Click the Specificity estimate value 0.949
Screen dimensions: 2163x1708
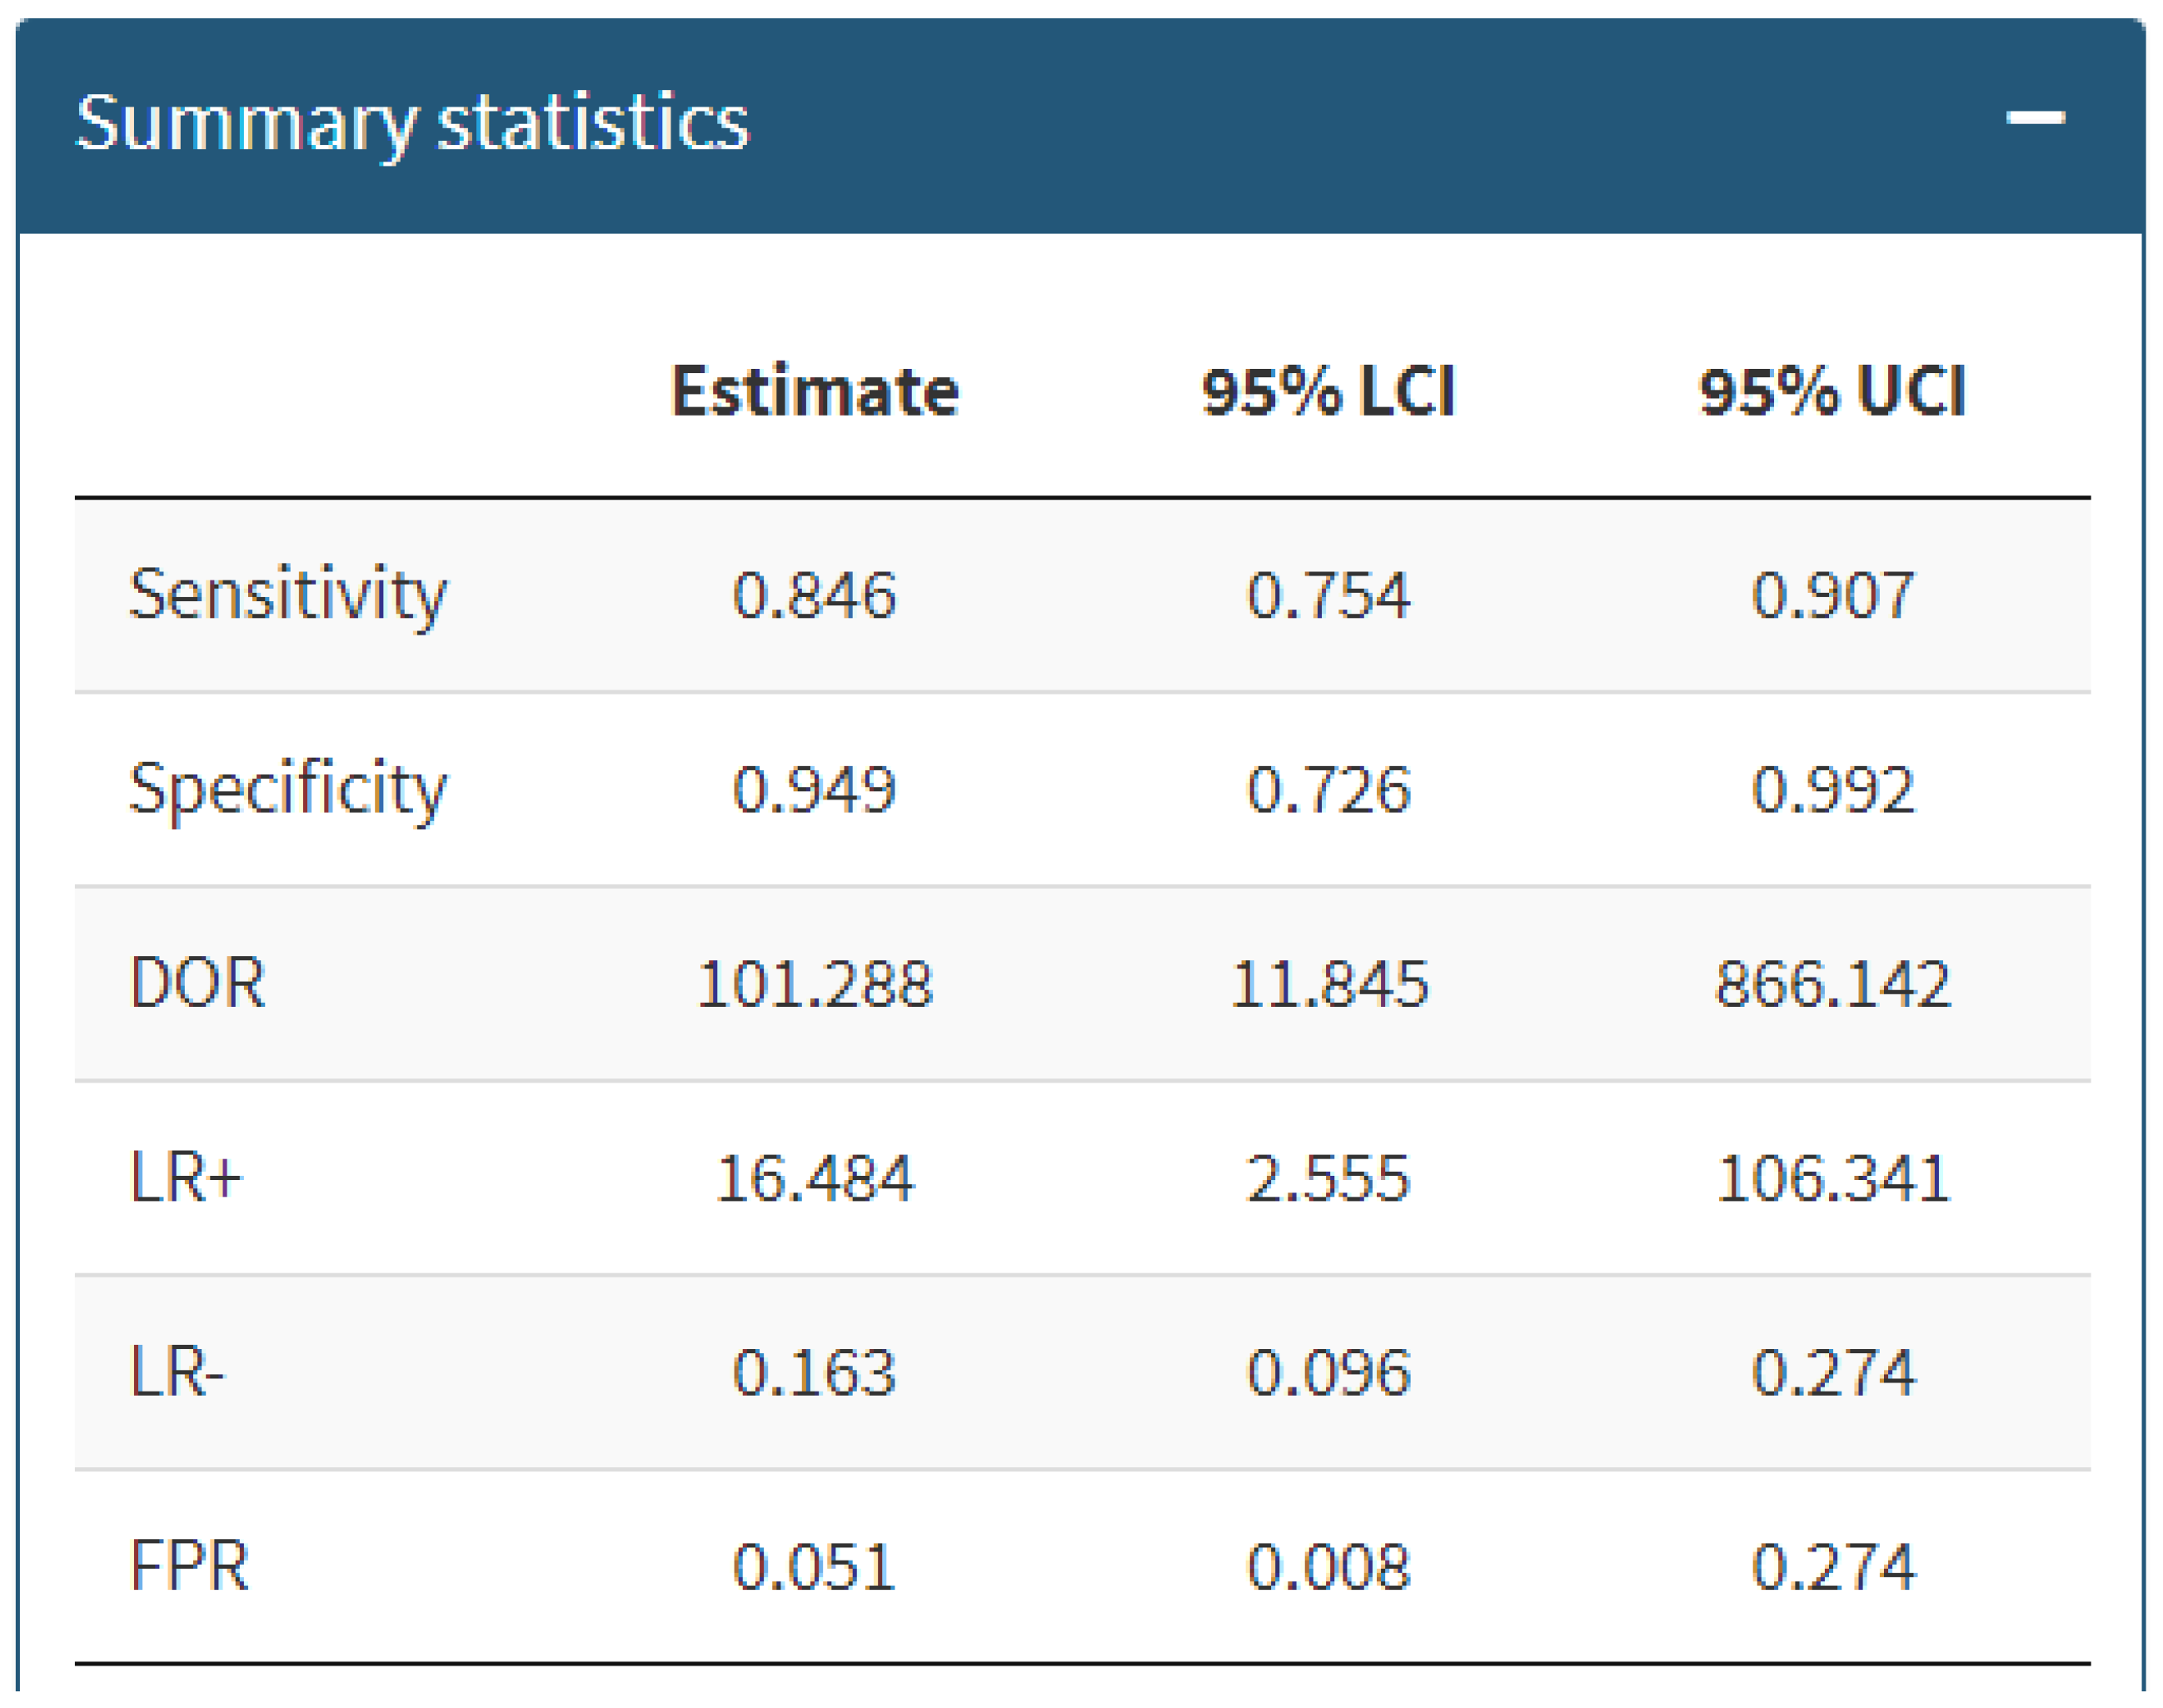coord(814,790)
